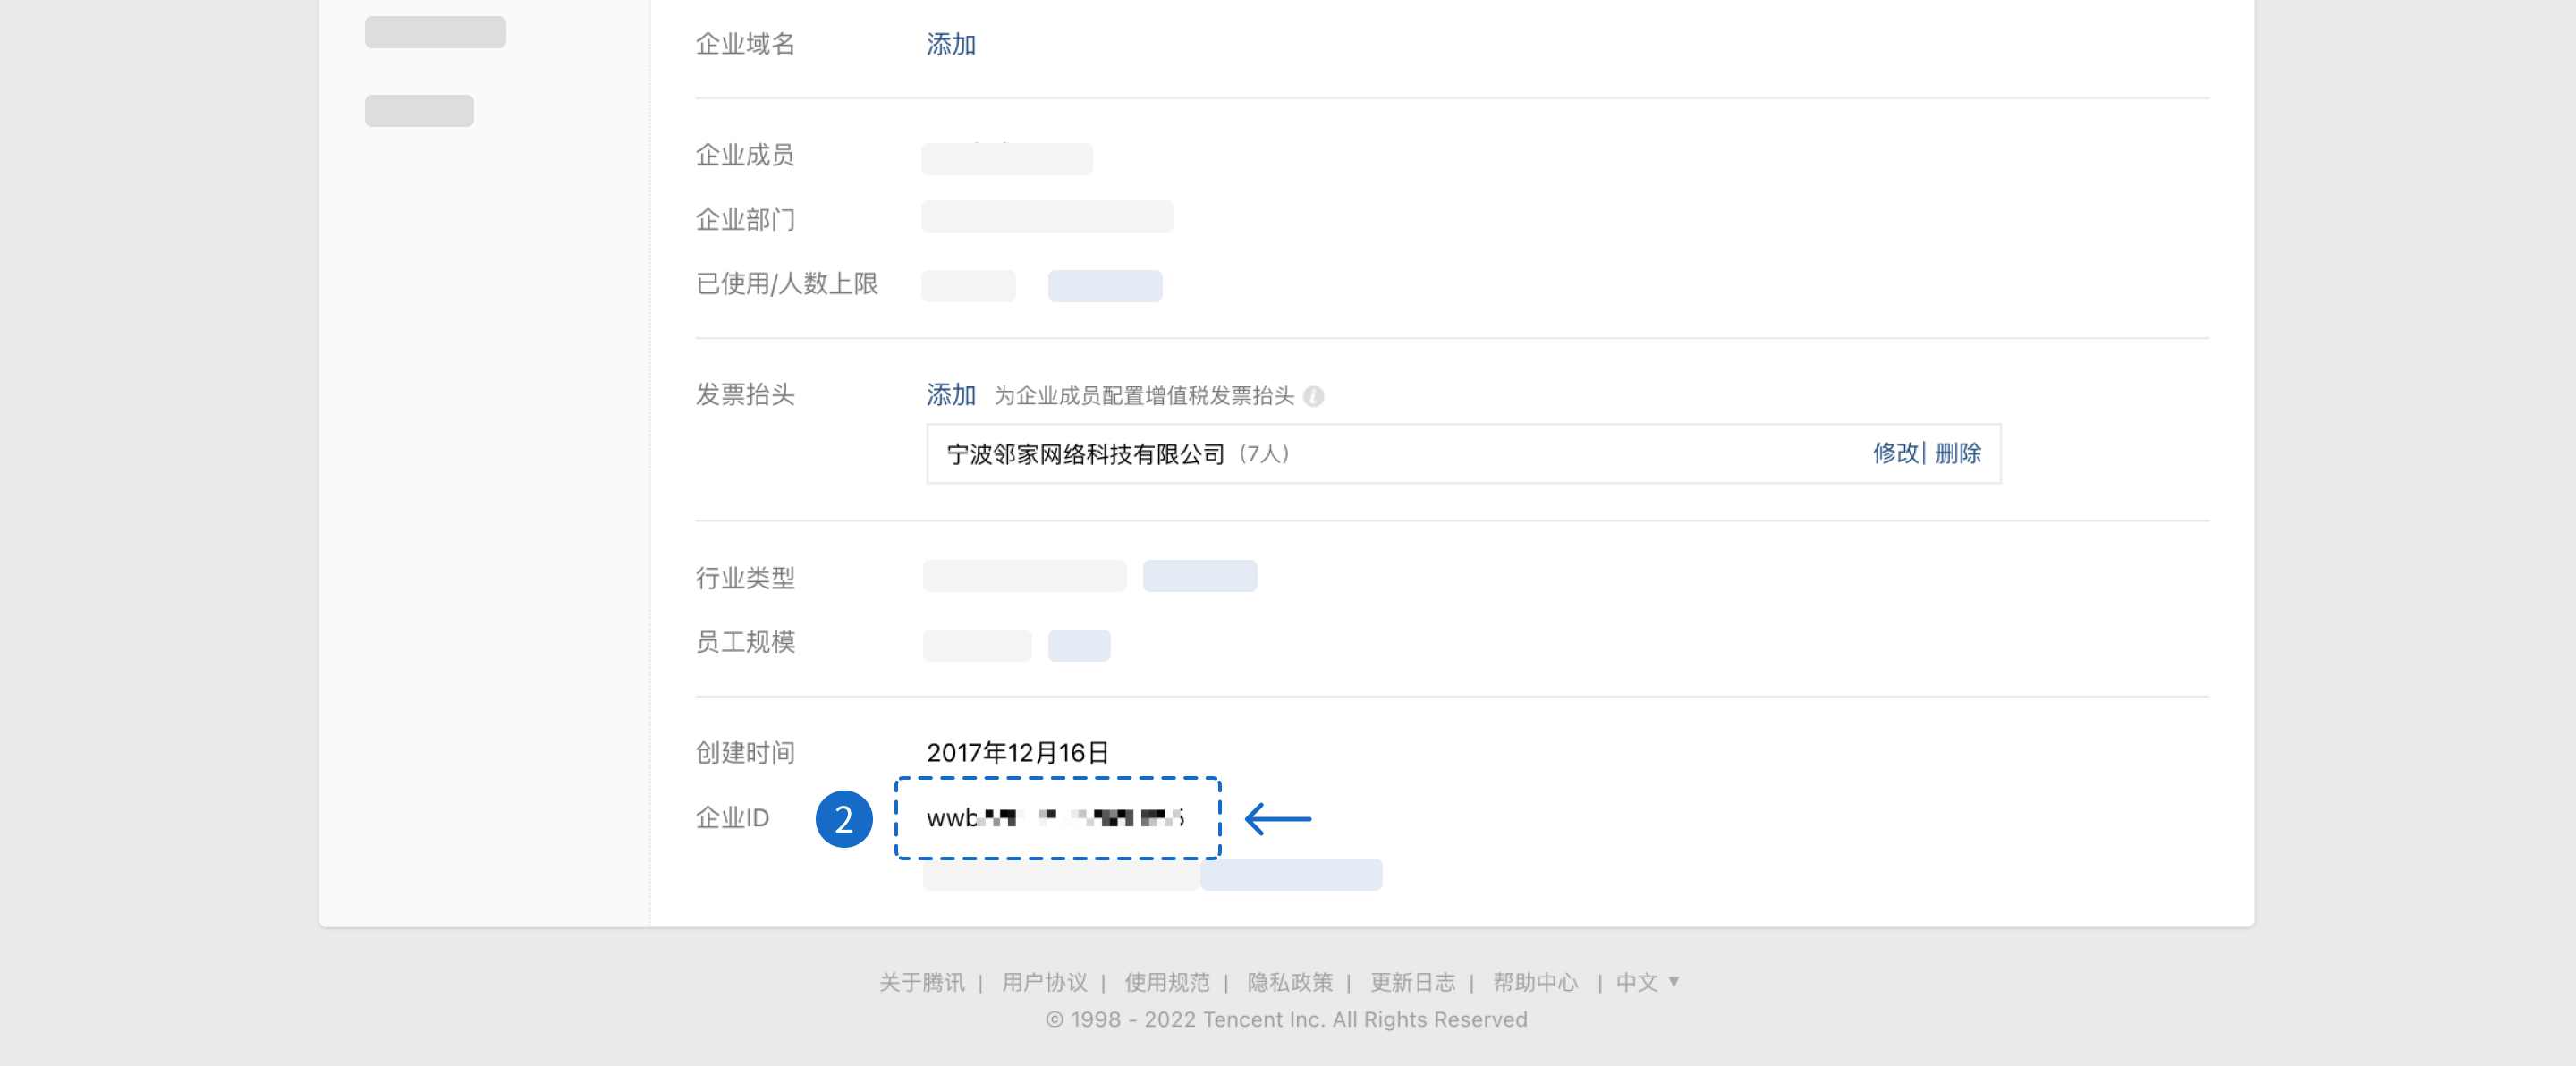
Task: Click the 行业类型 label
Action: (x=745, y=578)
